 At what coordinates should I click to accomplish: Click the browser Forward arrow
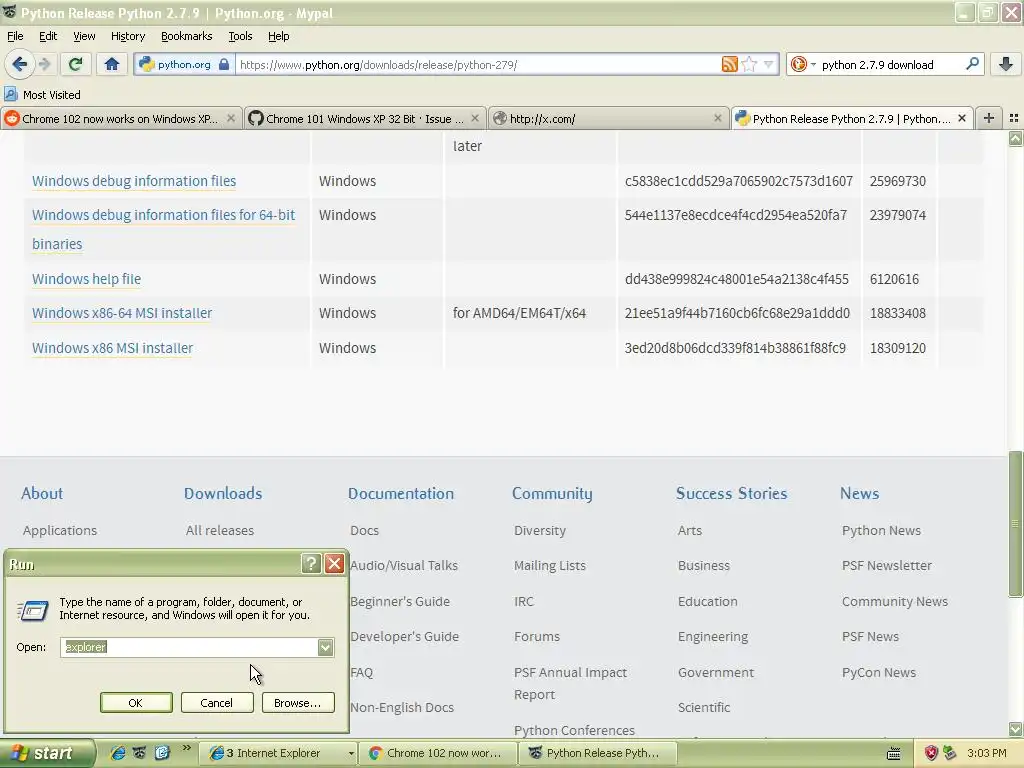click(x=44, y=64)
